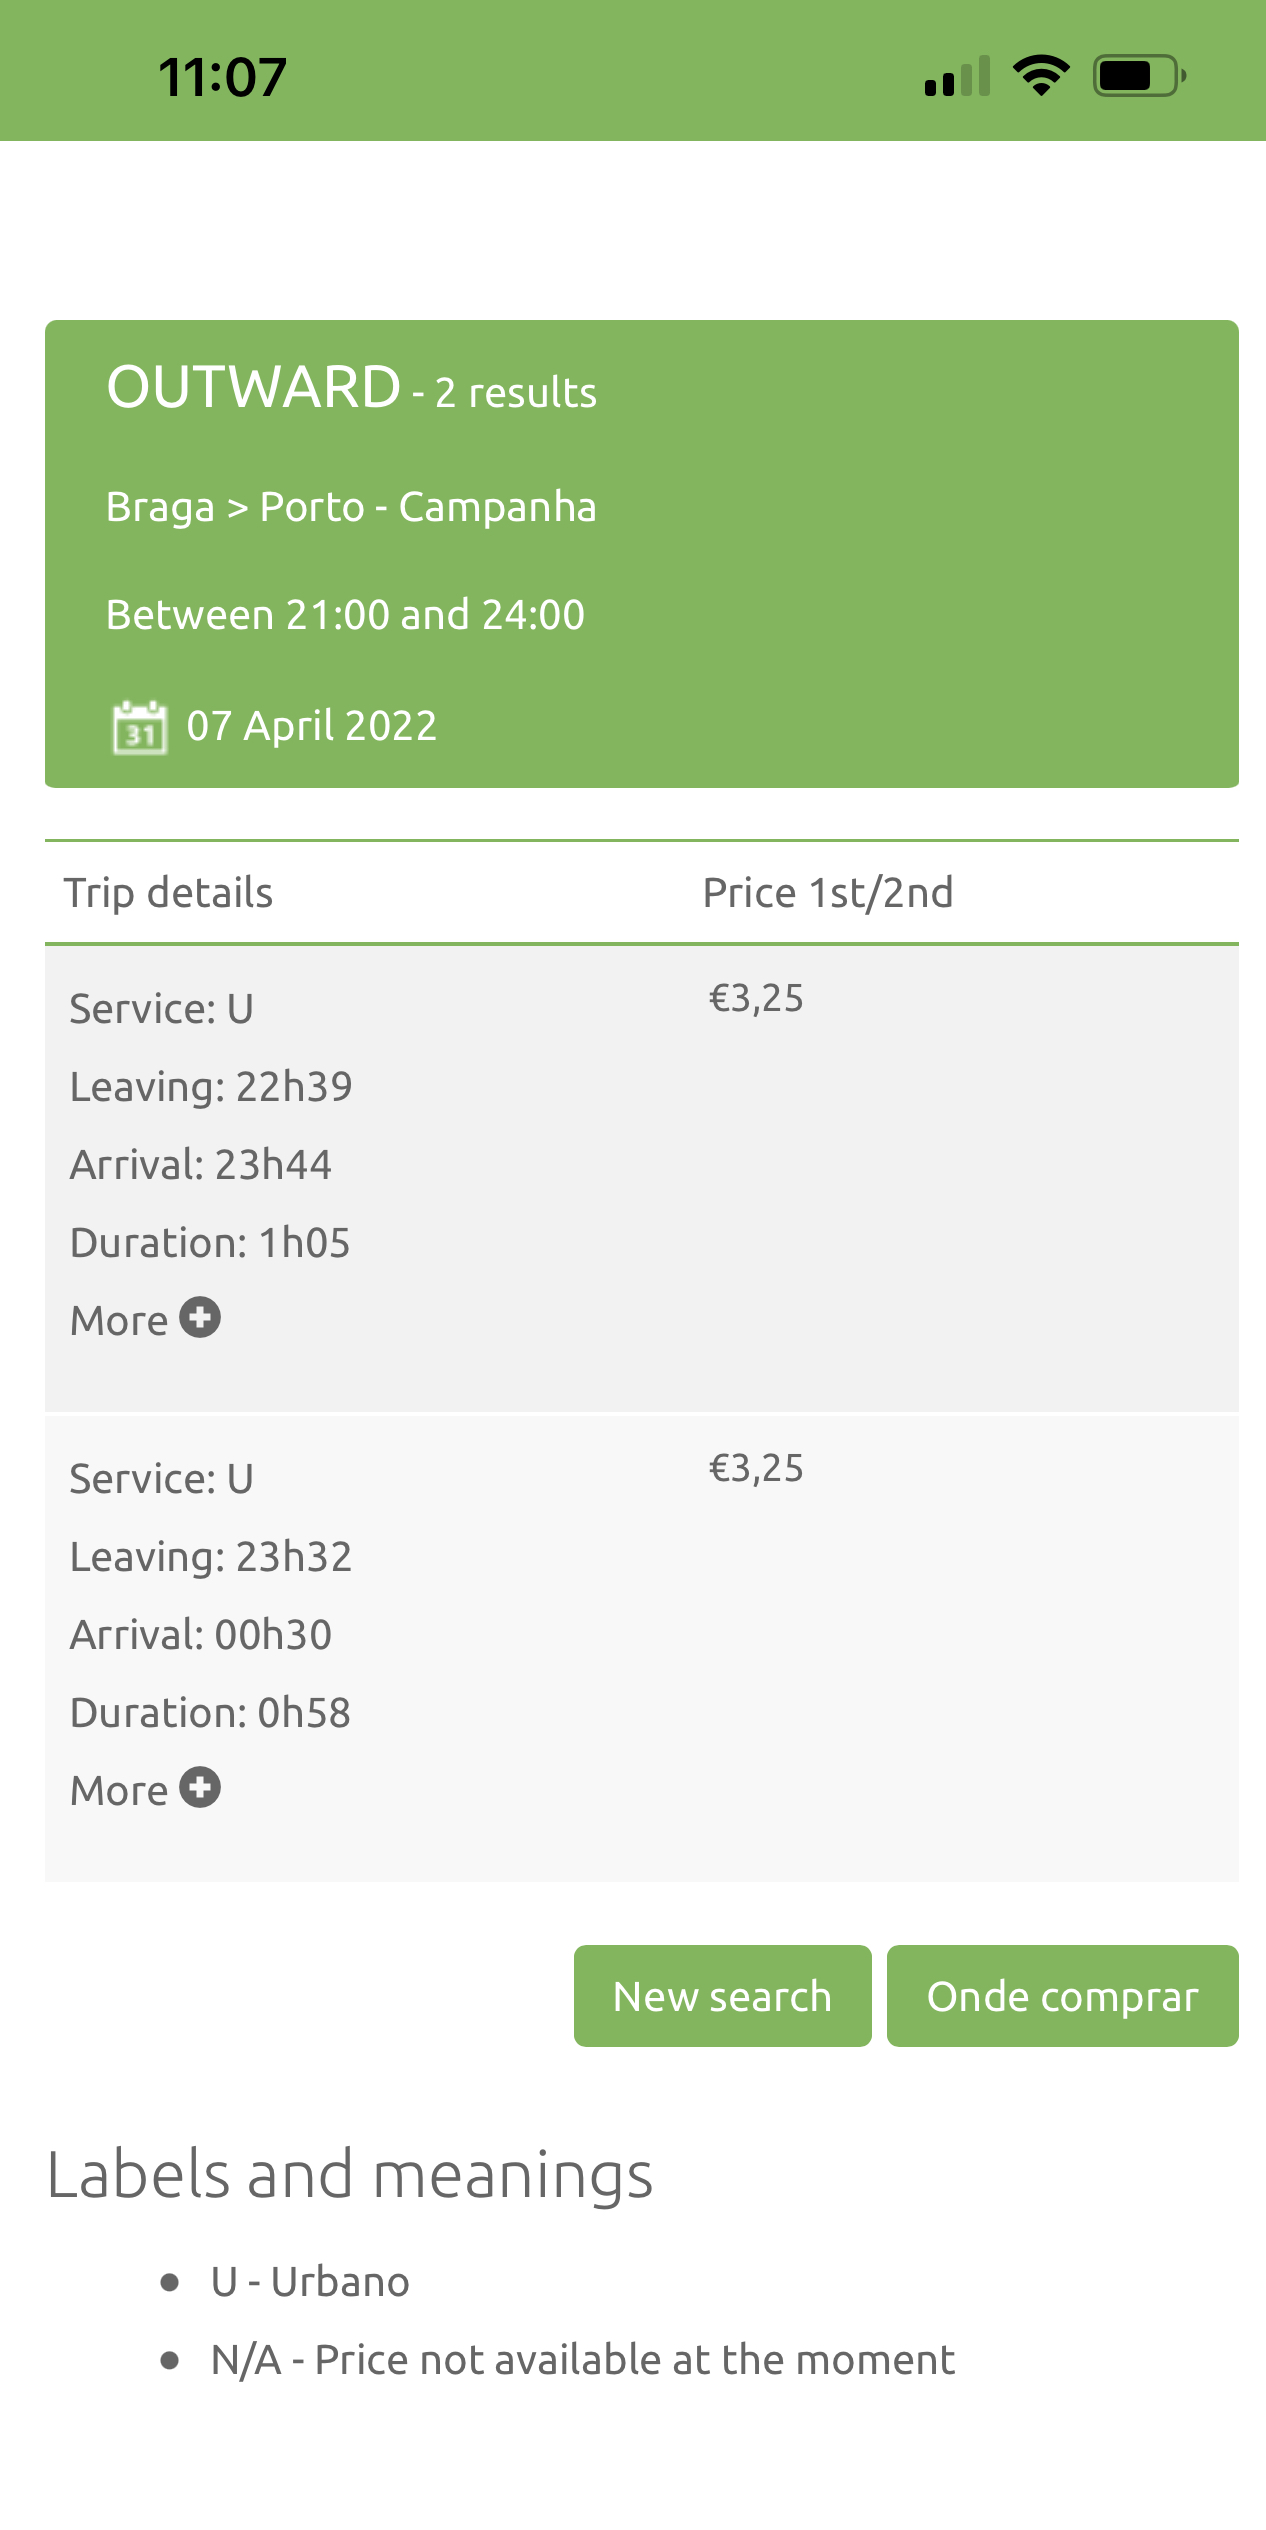Expand More plus icon for 22h39 trip

[200, 1318]
